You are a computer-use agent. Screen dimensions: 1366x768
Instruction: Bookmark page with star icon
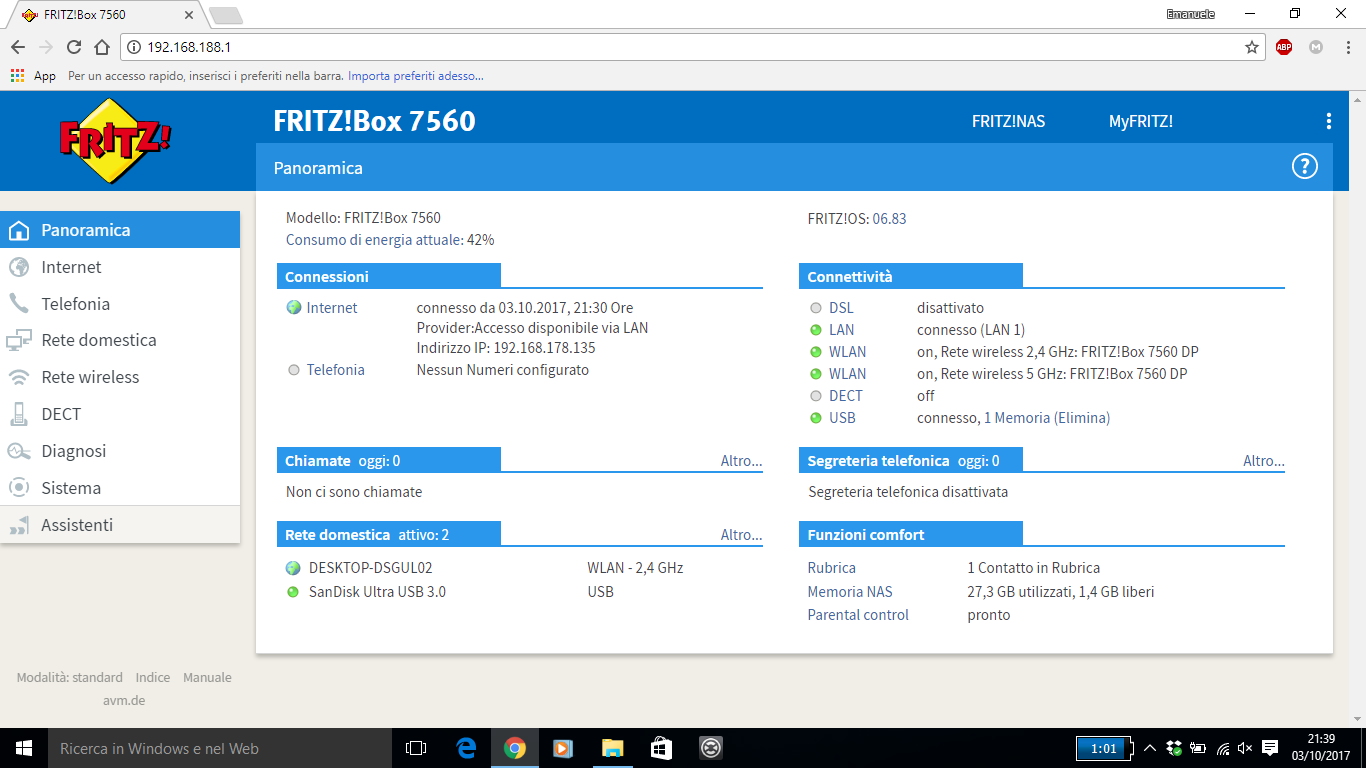pyautogui.click(x=1251, y=47)
